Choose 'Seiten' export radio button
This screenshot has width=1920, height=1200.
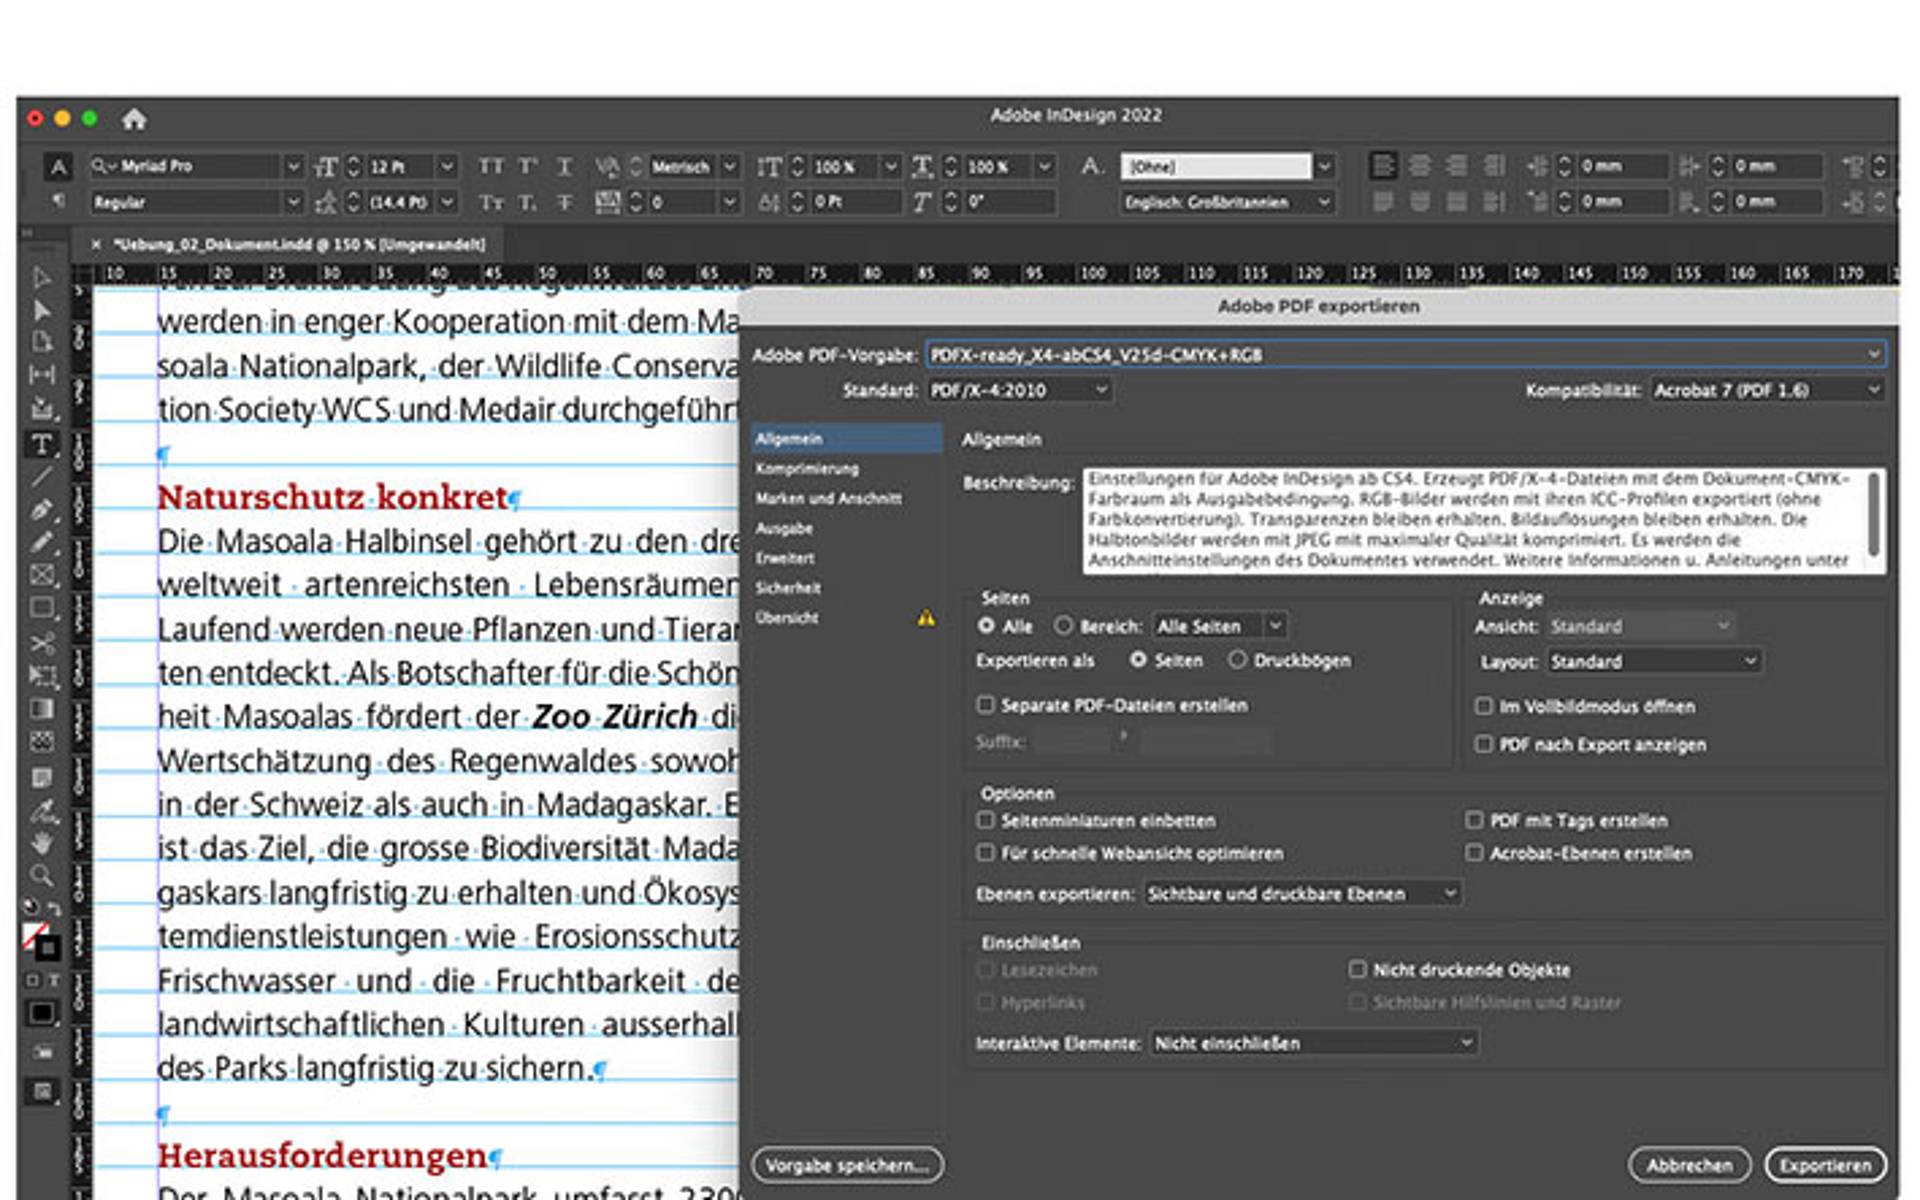[1138, 660]
